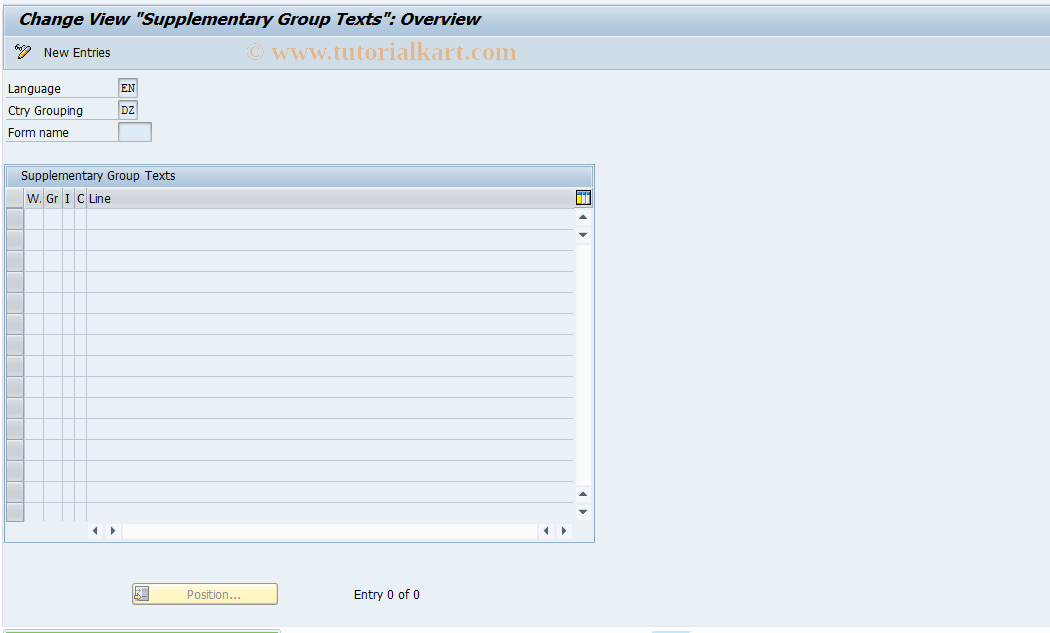Click the vertical scrollbar track of the table
This screenshot has height=633, width=1050.
coord(583,364)
